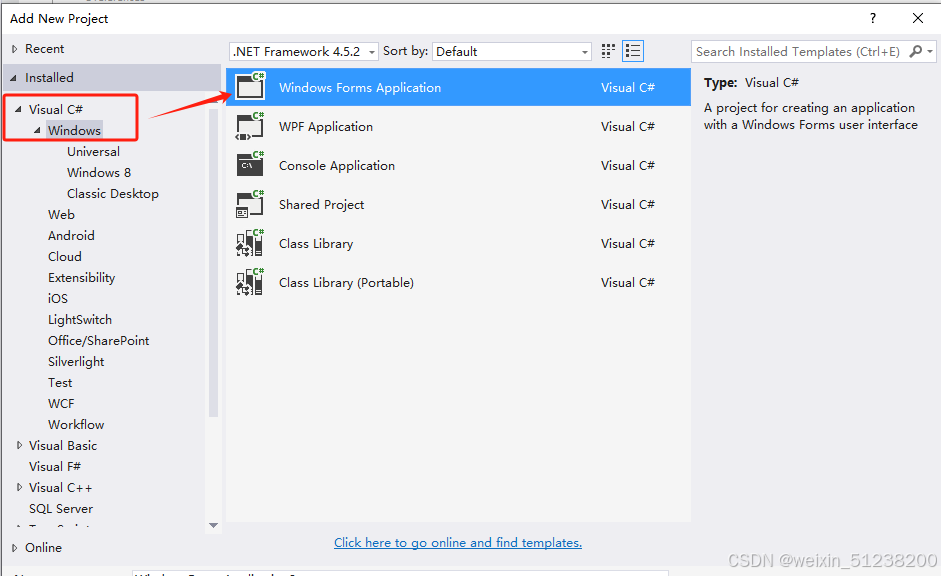The width and height of the screenshot is (941, 576).
Task: Switch to medium icons list view
Action: [633, 51]
